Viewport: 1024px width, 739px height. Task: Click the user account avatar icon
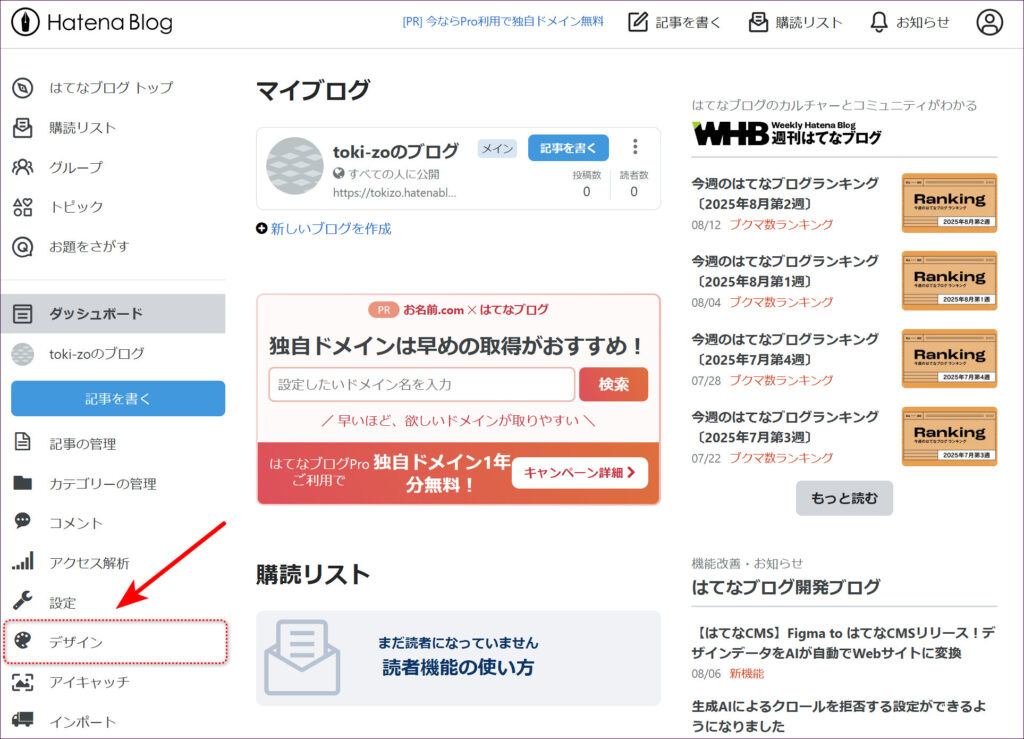point(989,22)
